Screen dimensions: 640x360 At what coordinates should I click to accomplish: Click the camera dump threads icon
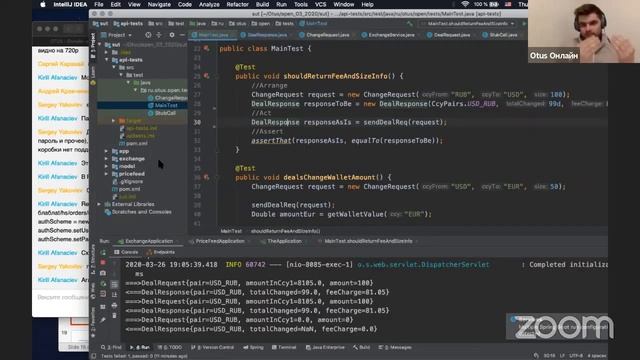[x=103, y=273]
